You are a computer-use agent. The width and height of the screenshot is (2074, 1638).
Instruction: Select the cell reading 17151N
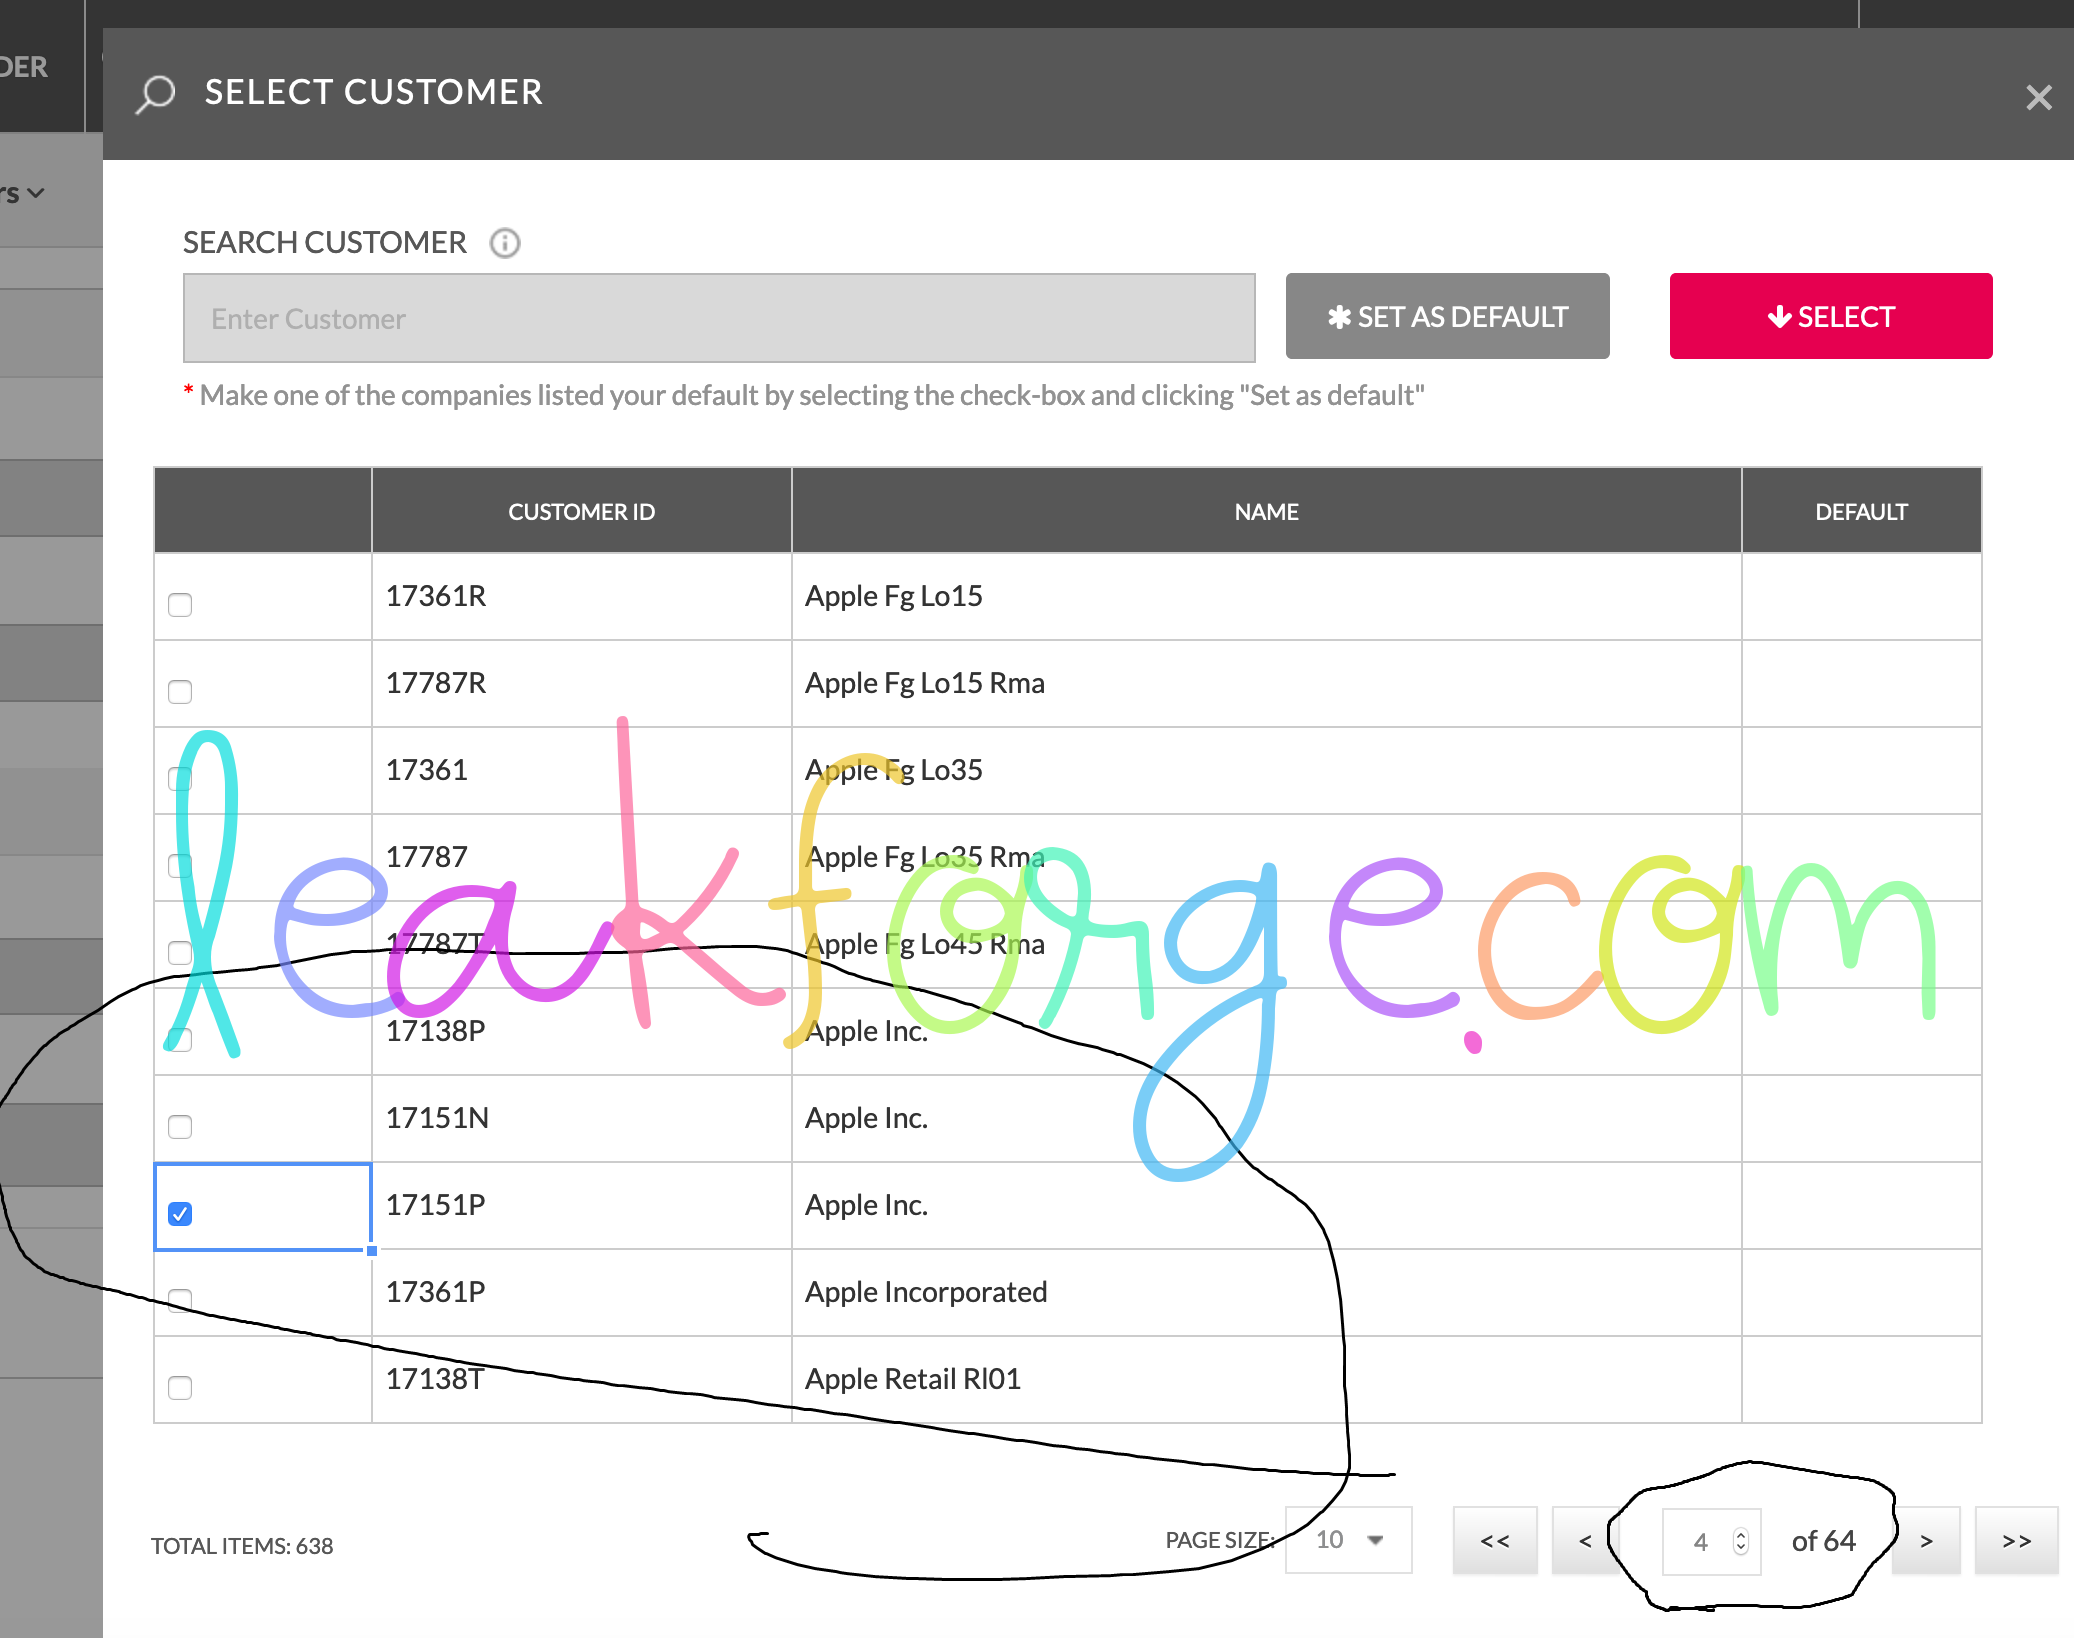point(582,1118)
